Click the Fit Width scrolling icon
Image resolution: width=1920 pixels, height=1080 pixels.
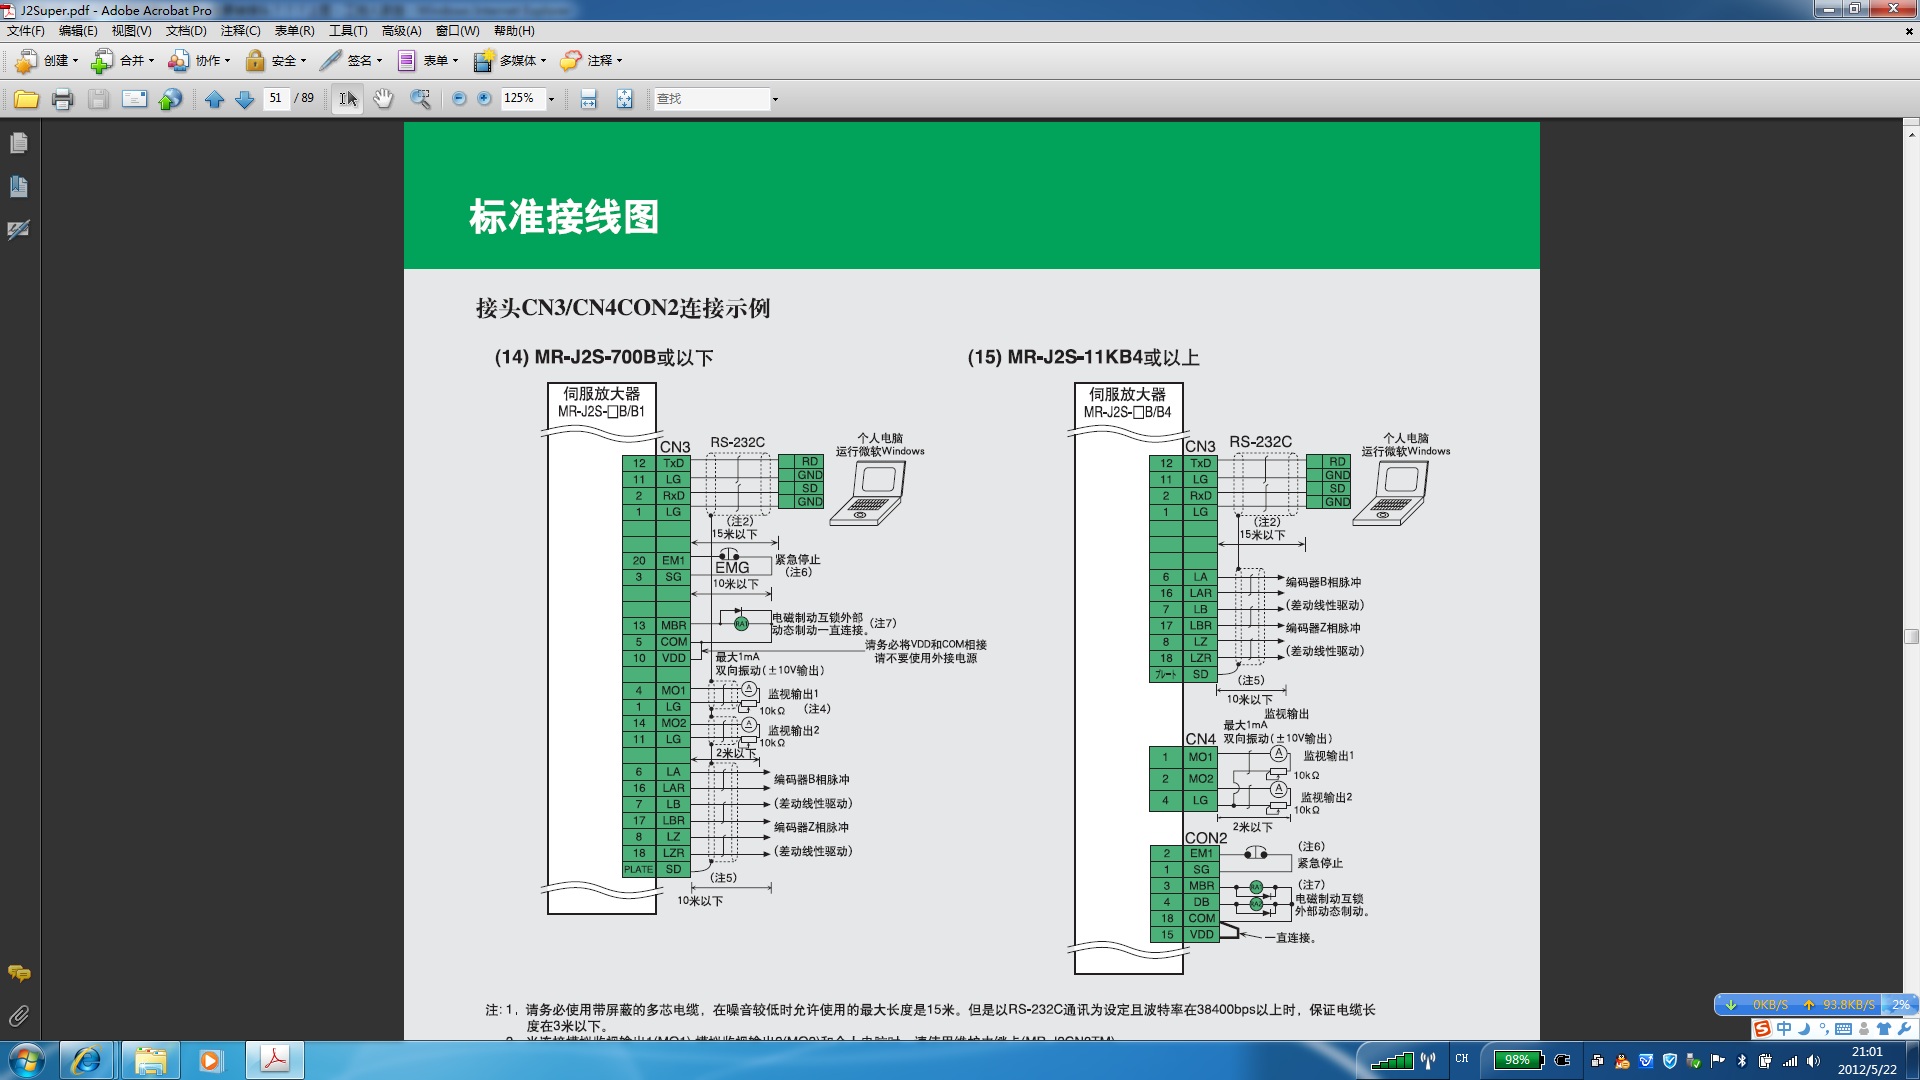click(588, 99)
